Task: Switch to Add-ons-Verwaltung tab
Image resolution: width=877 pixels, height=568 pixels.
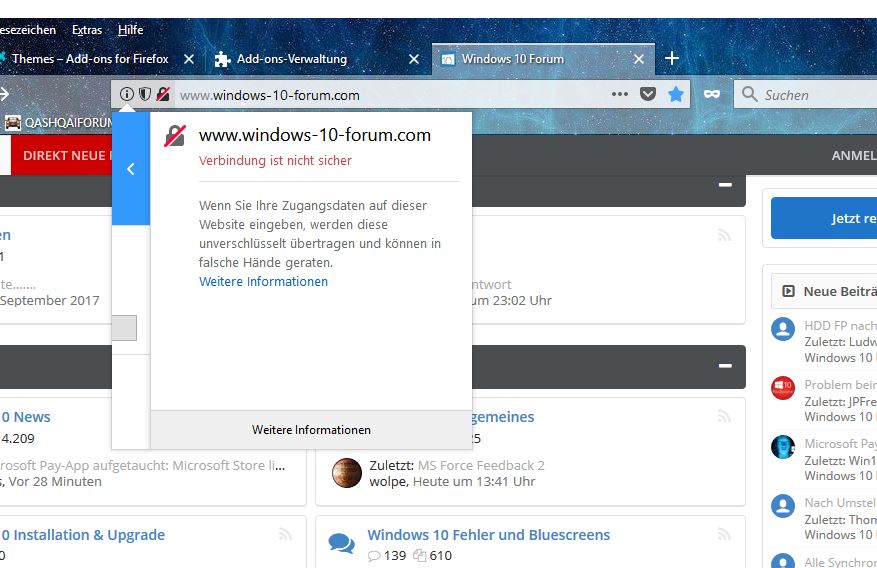Action: 291,59
